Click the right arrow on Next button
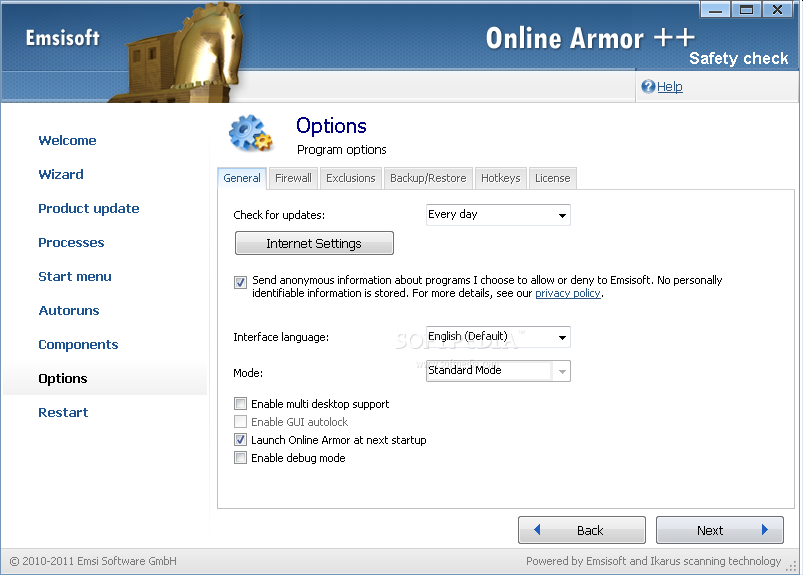This screenshot has height=575, width=803. (765, 529)
